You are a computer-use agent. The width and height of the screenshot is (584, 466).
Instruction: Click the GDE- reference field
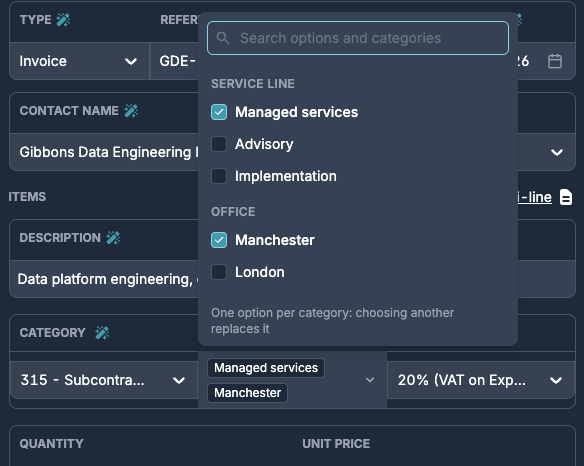point(174,61)
